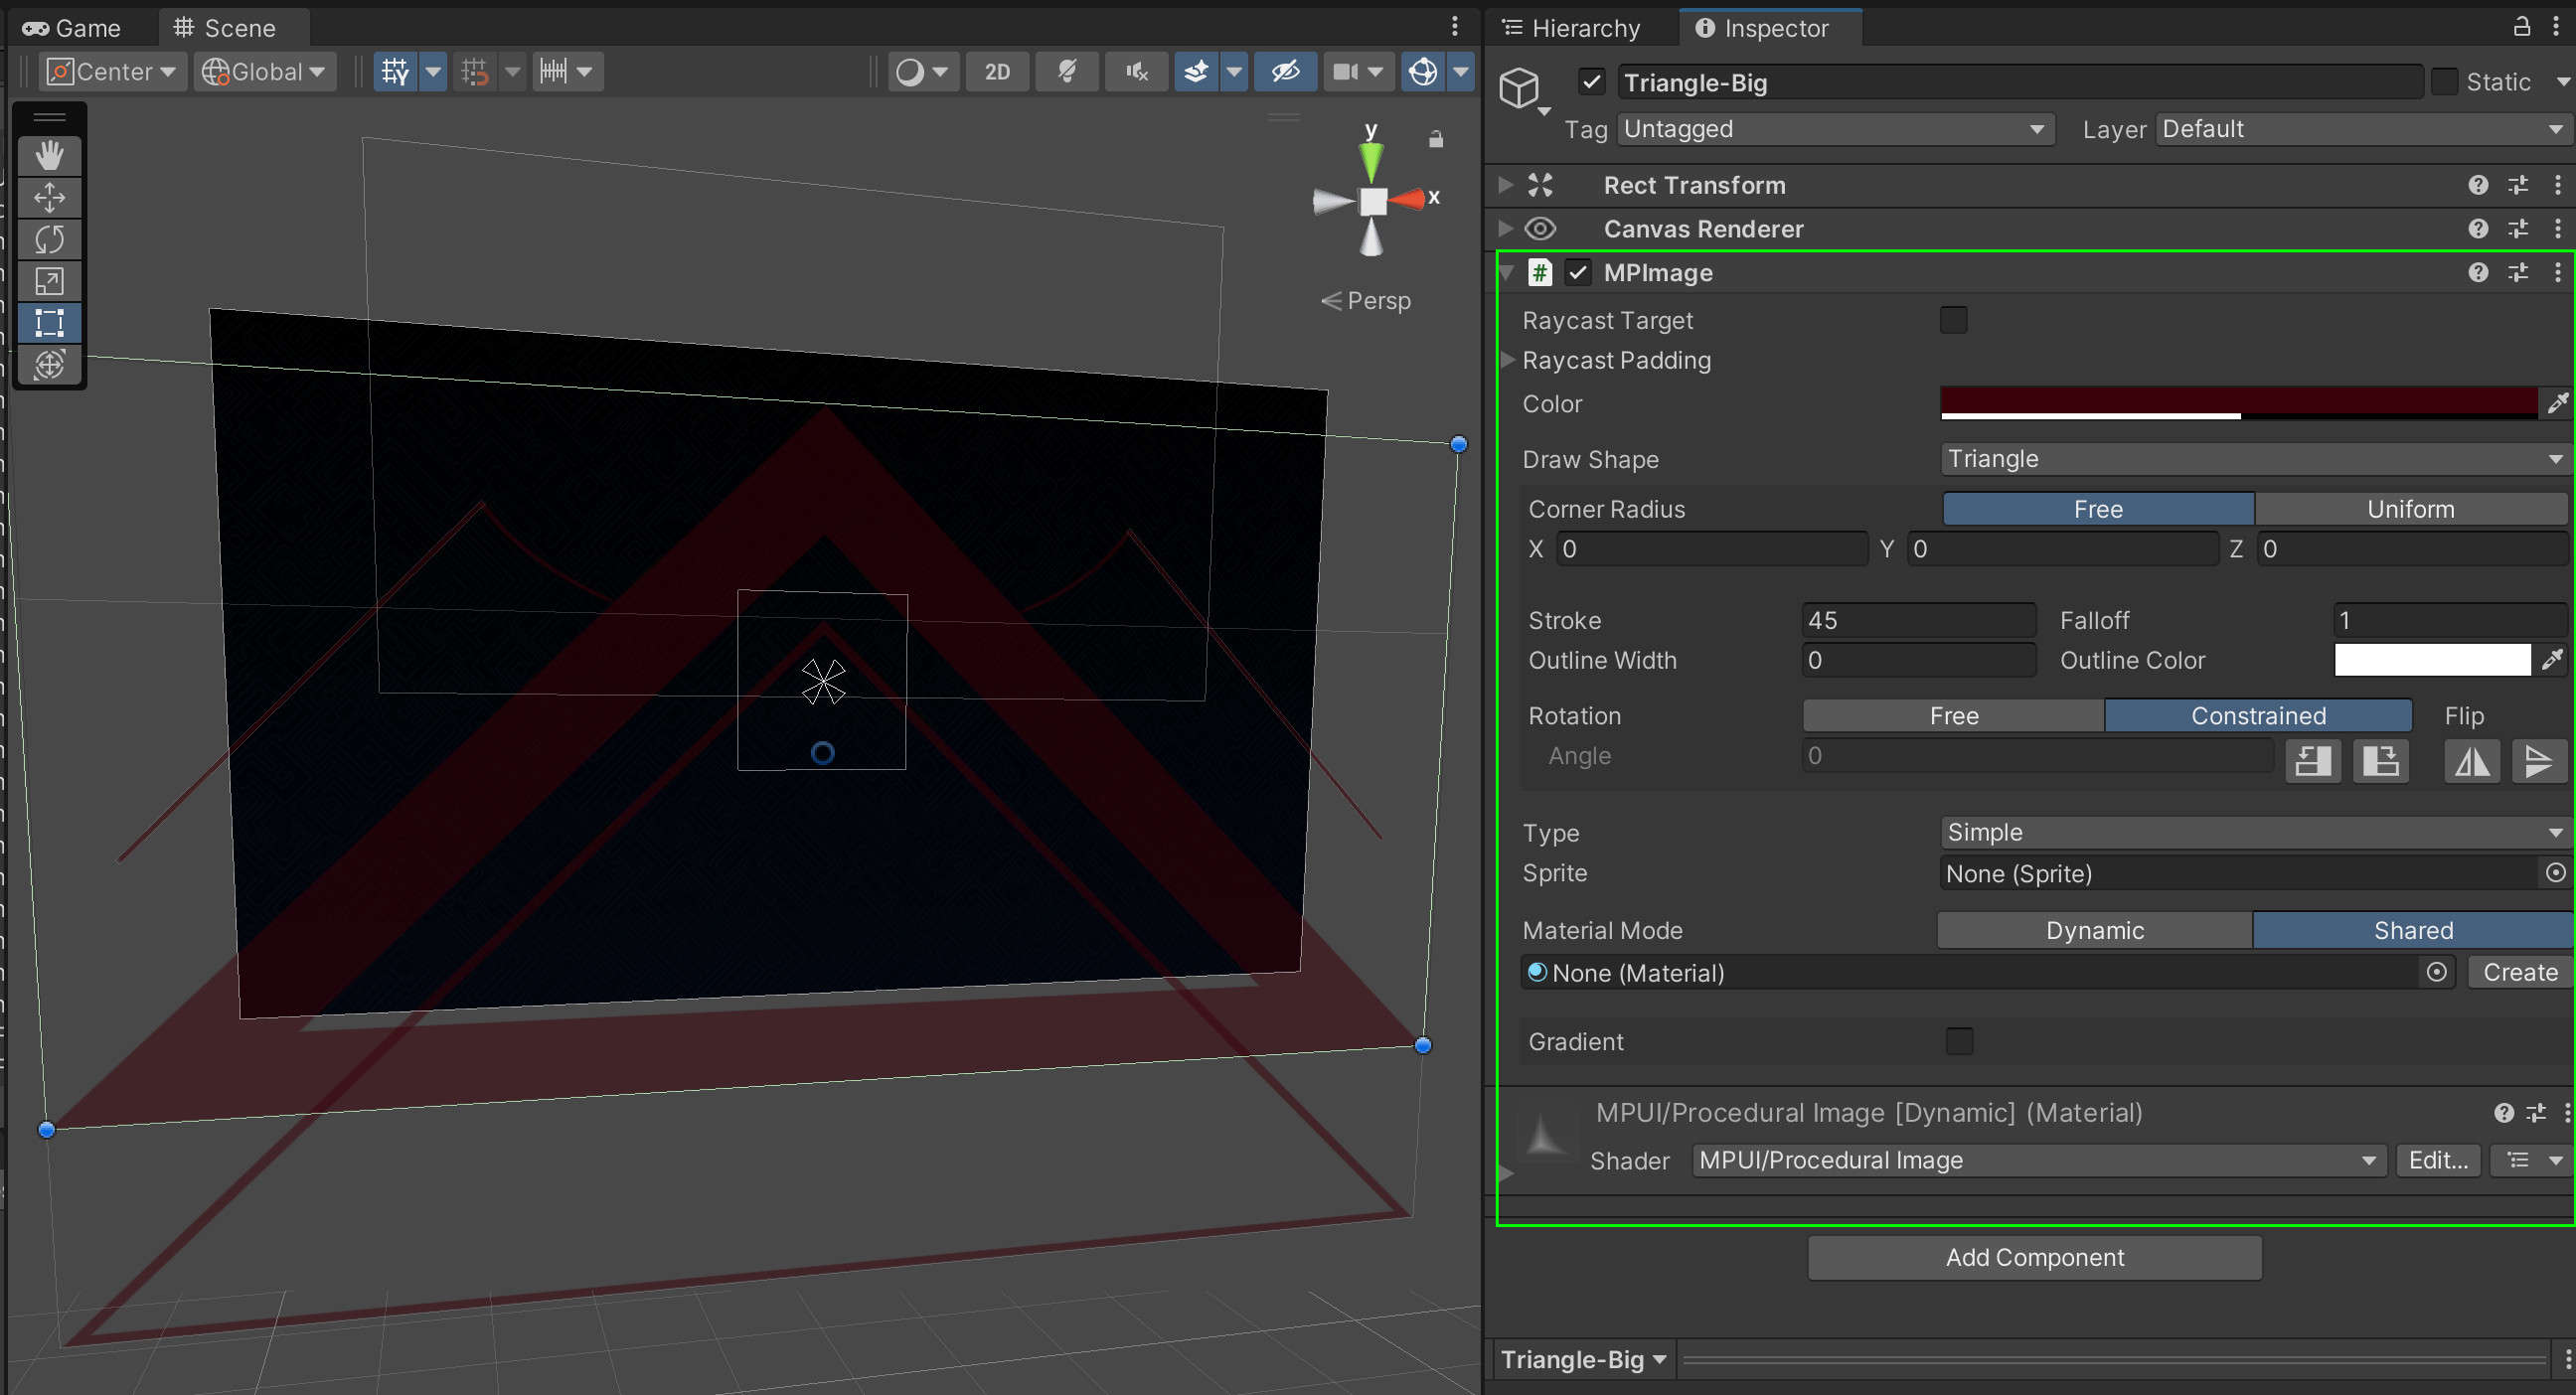
Task: Click Create next to None Material
Action: [2518, 971]
